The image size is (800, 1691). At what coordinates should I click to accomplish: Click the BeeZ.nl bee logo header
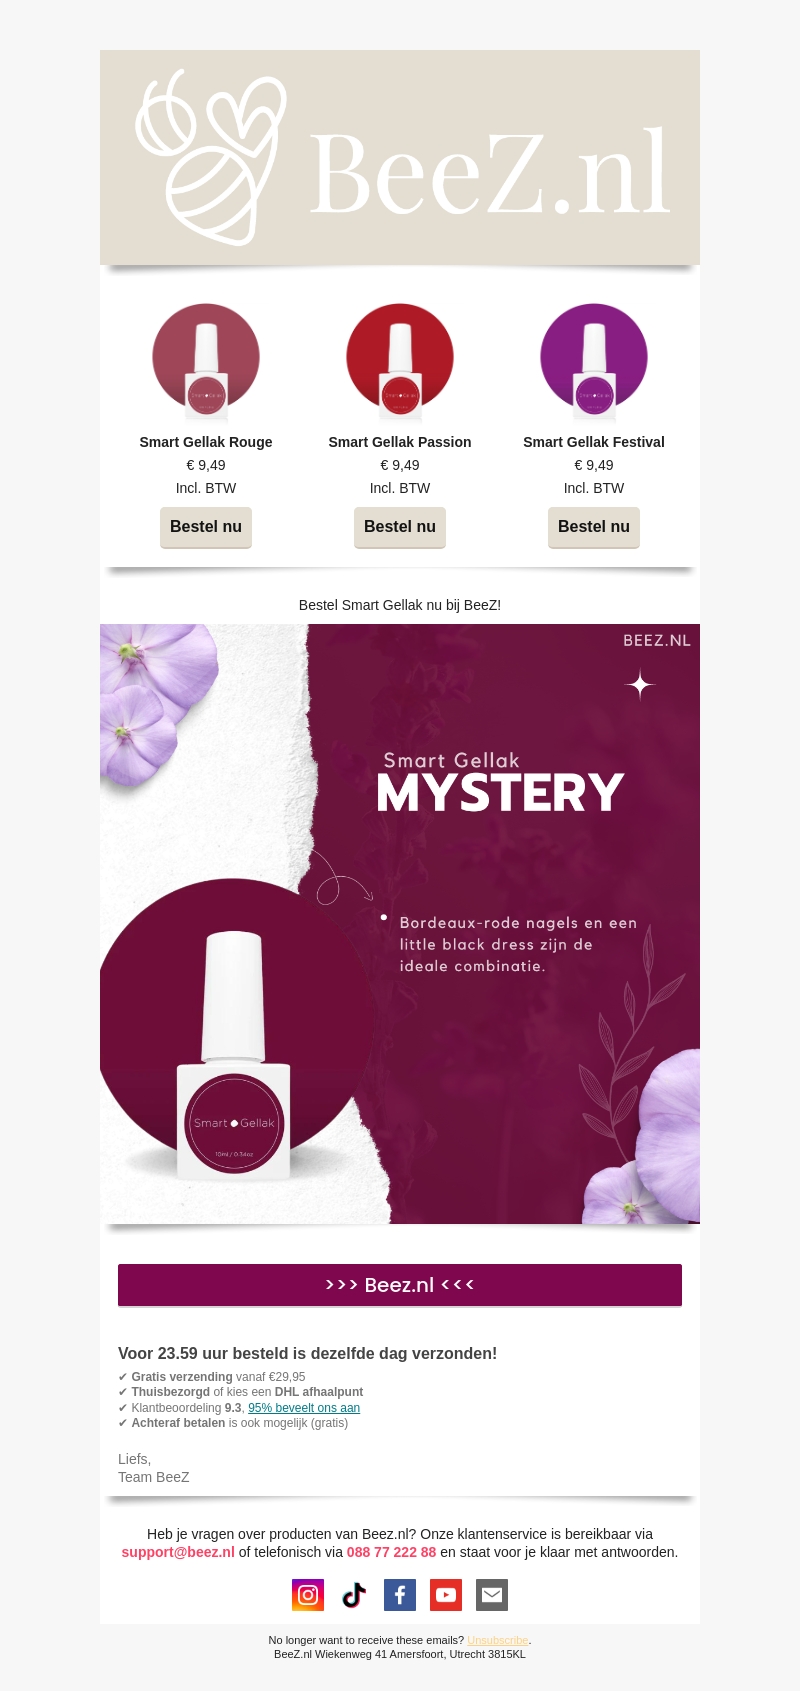[x=400, y=158]
